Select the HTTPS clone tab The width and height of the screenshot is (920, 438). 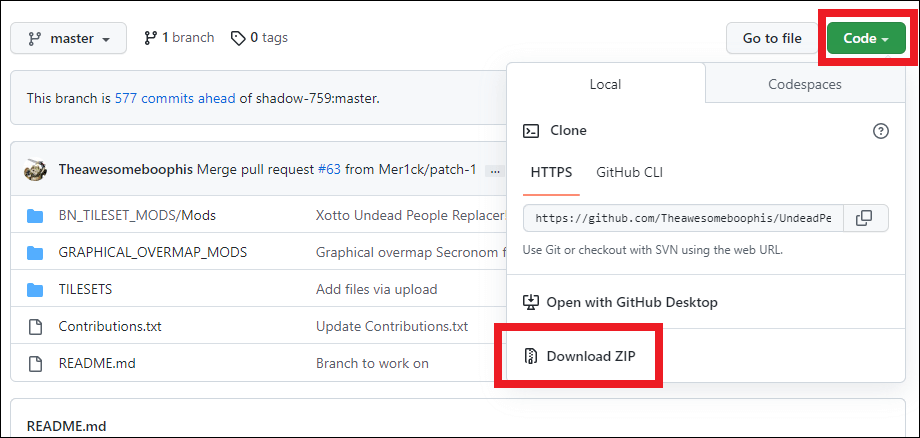(x=551, y=172)
